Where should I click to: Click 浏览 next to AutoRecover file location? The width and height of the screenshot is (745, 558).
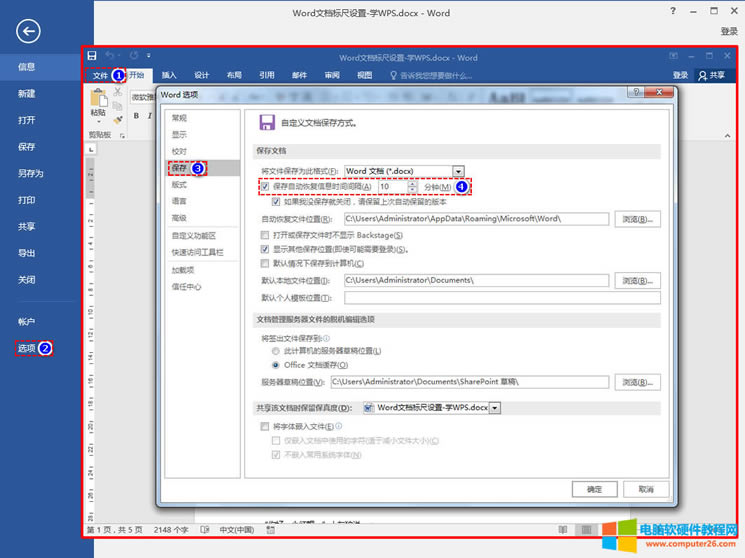click(637, 218)
